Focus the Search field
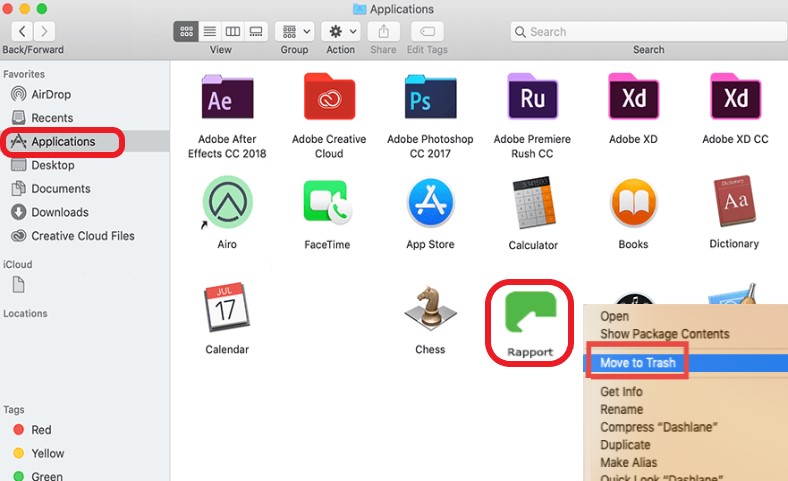The width and height of the screenshot is (788, 481). tap(648, 32)
